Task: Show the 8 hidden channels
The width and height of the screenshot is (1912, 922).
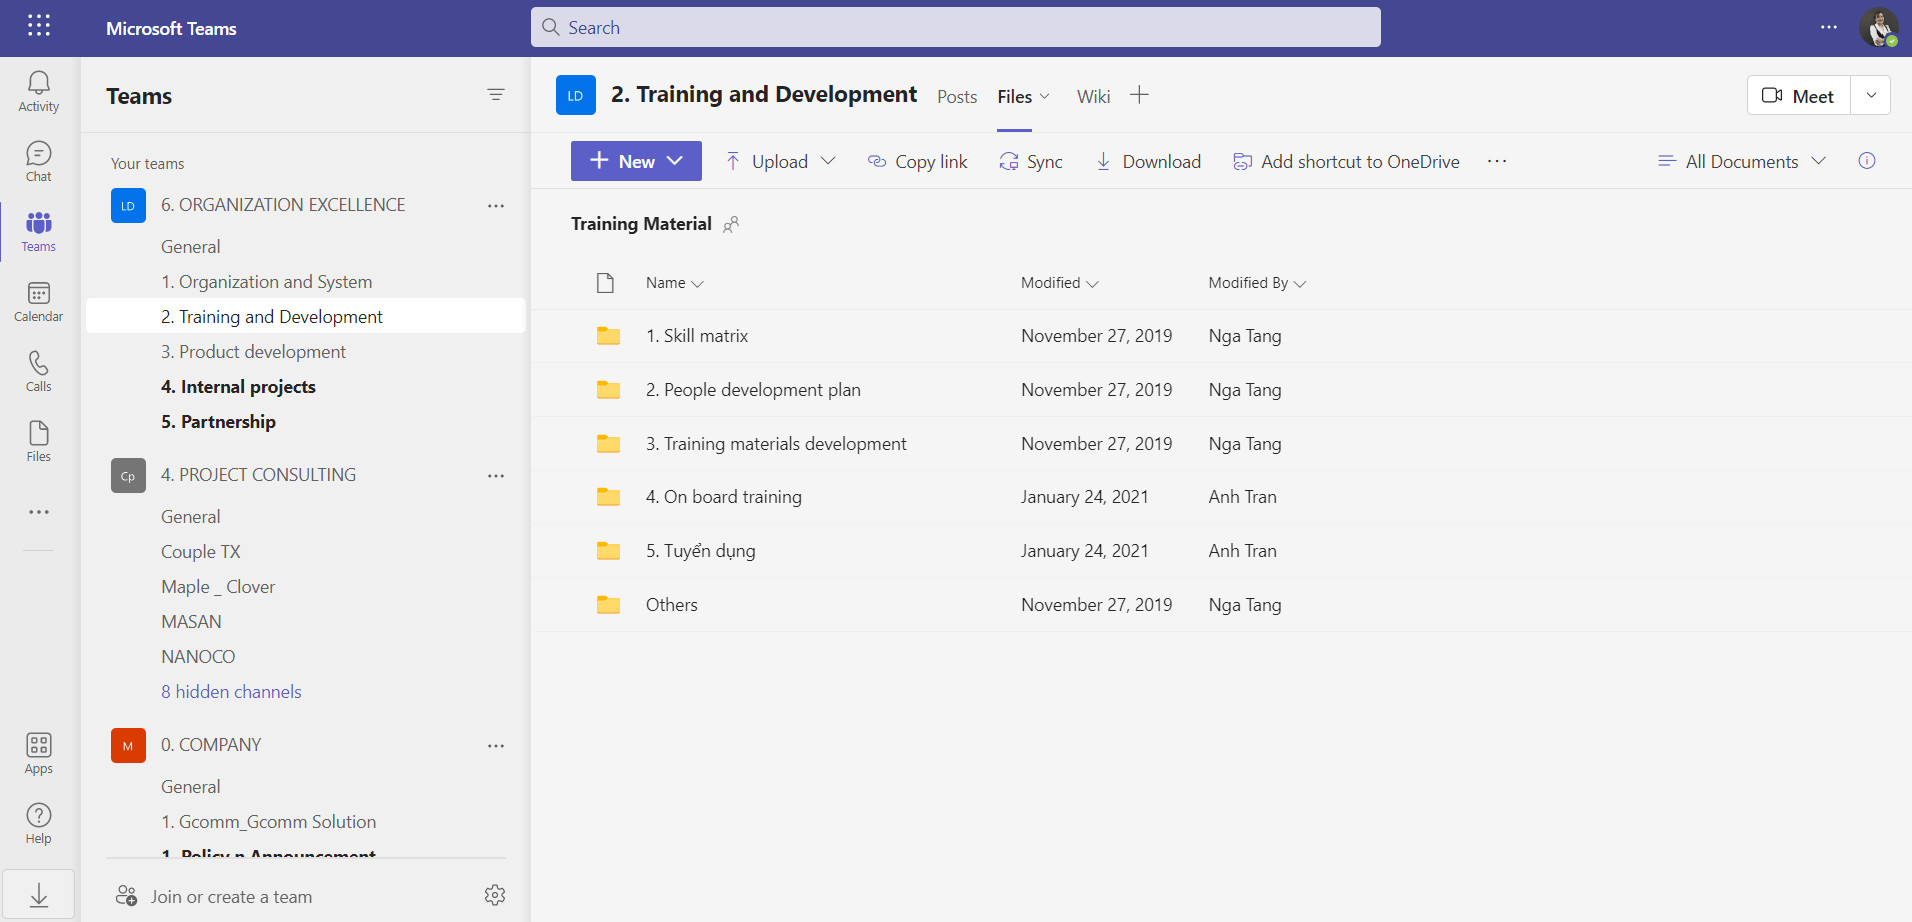Action: click(x=231, y=691)
